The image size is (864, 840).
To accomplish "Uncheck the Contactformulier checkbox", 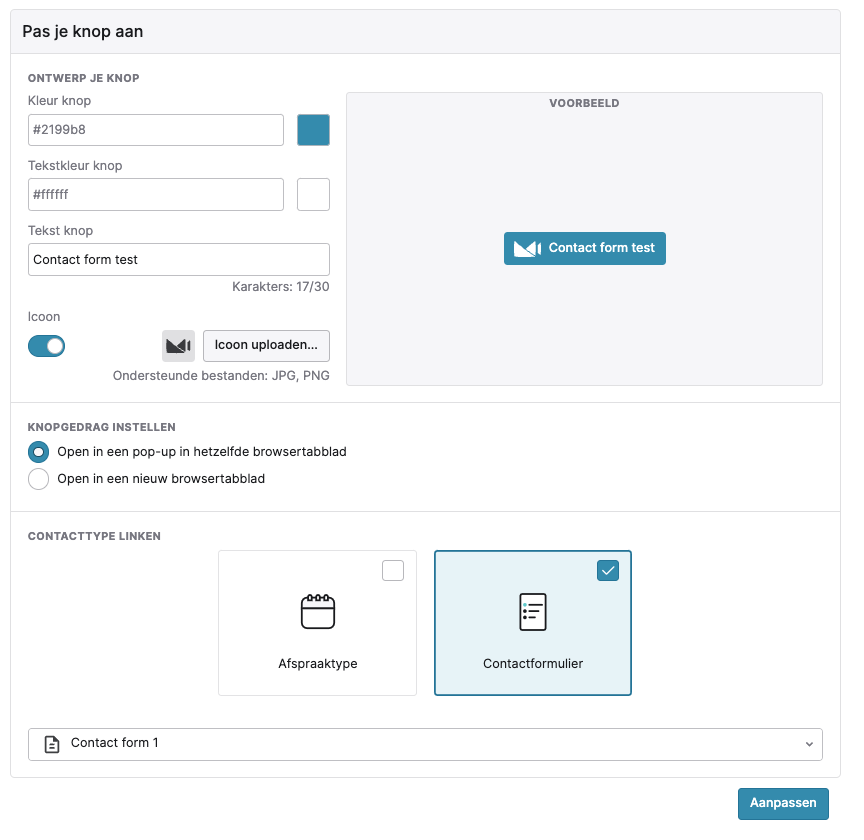I will click(x=608, y=570).
